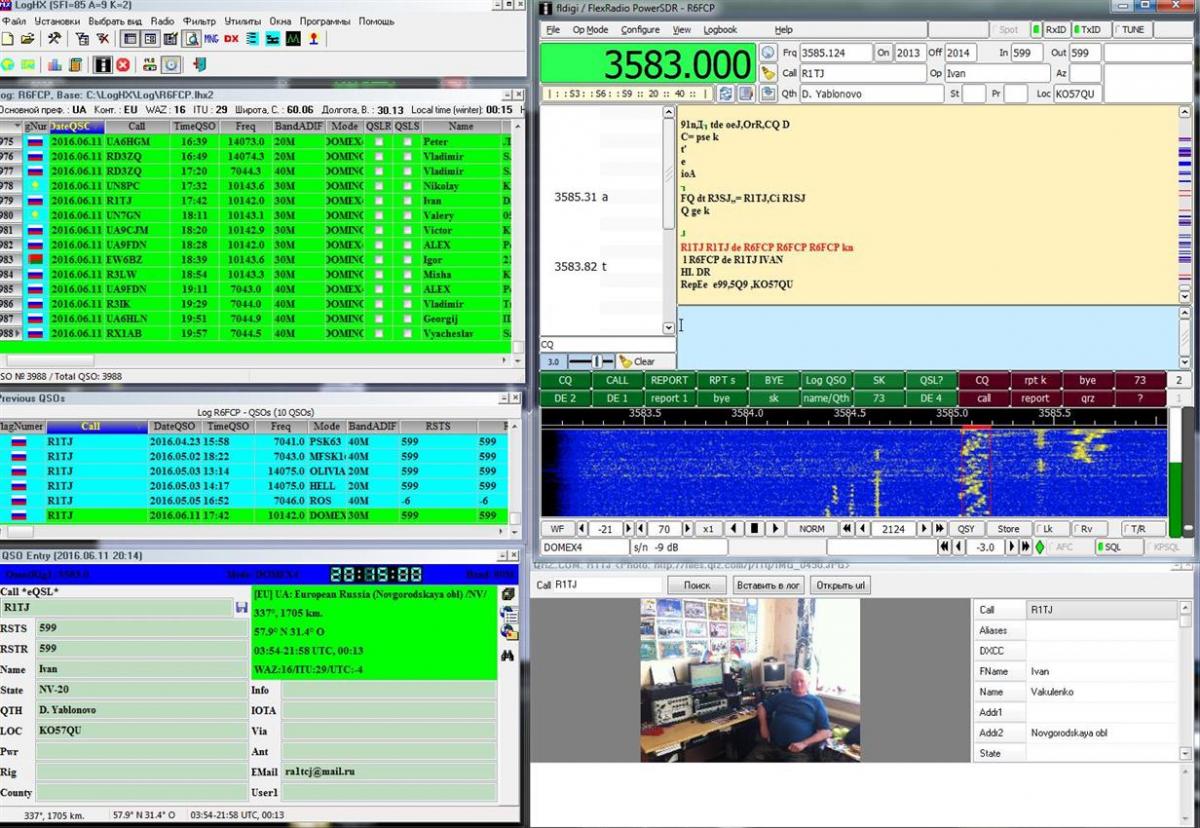The height and width of the screenshot is (828, 1200).
Task: Click the floppy save icon next to R1TJ
Action: tap(241, 607)
